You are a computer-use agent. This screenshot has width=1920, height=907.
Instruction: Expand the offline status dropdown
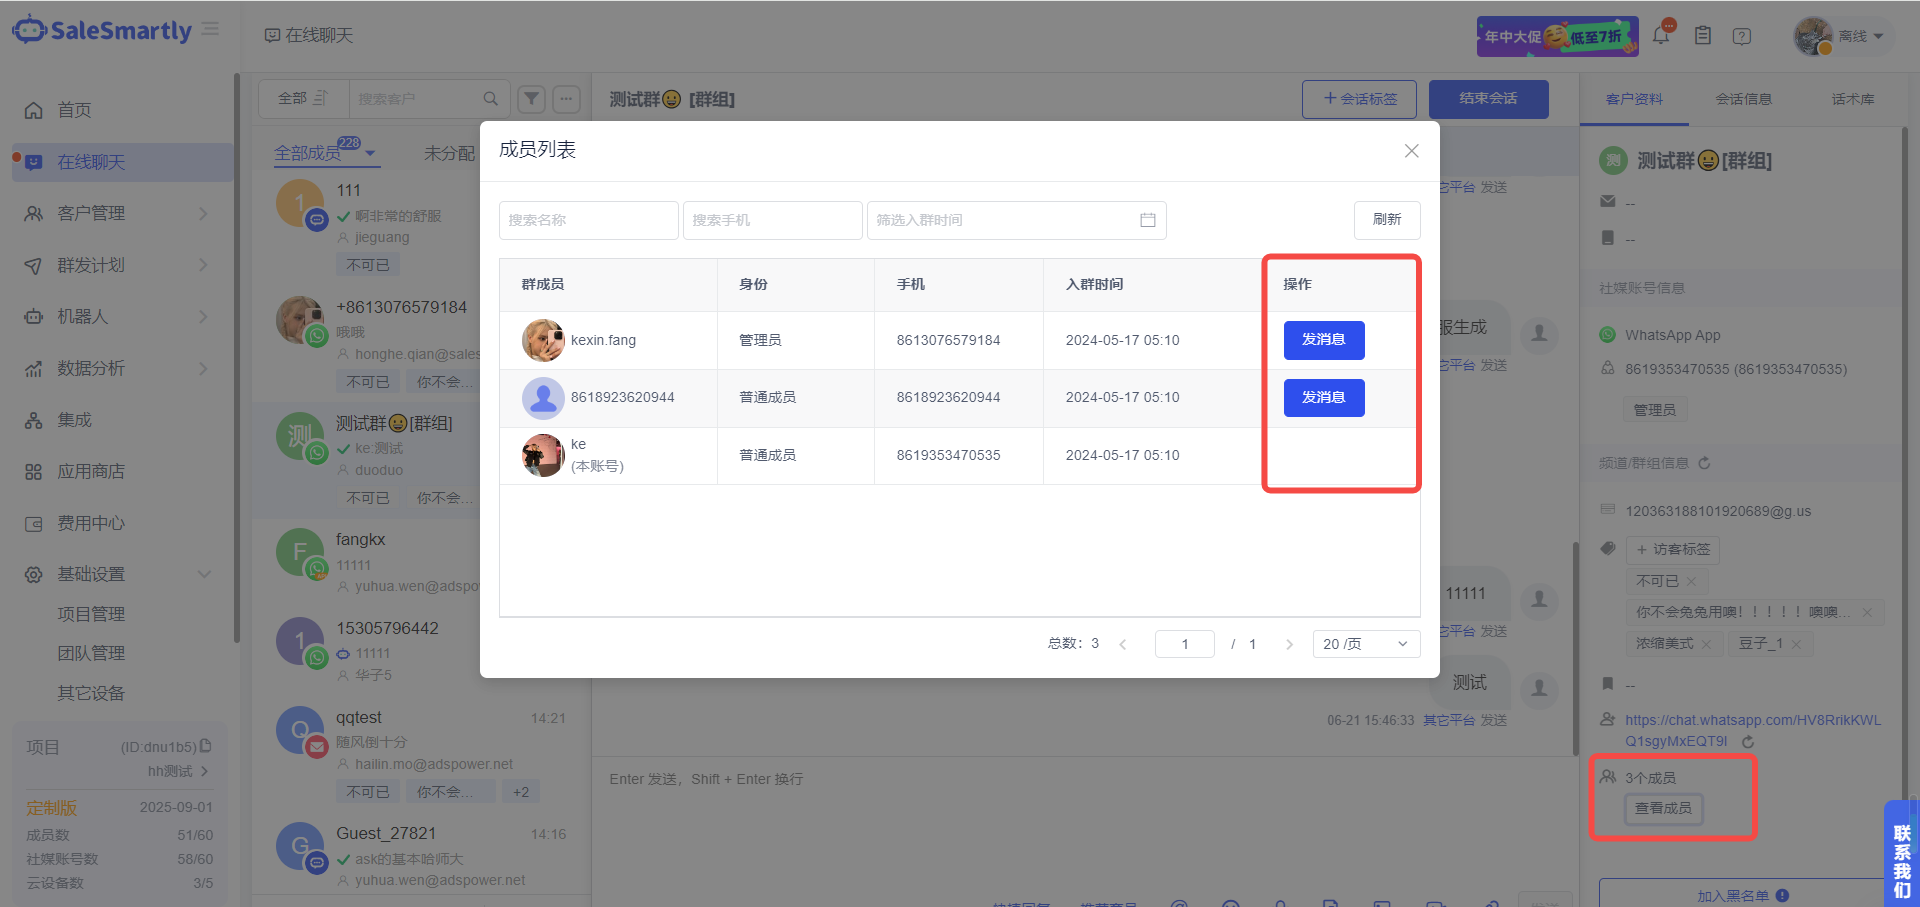tap(1860, 36)
